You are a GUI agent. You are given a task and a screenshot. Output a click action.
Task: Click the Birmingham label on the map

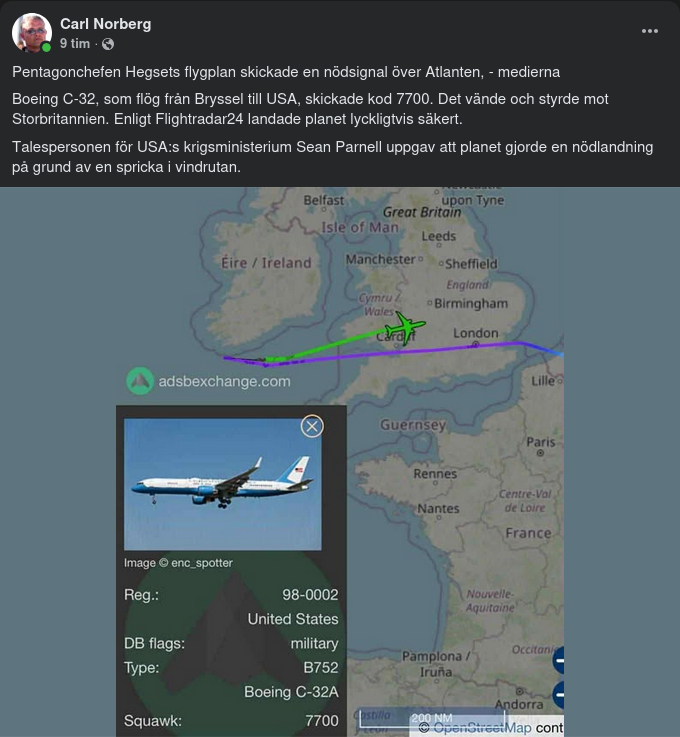pos(471,303)
